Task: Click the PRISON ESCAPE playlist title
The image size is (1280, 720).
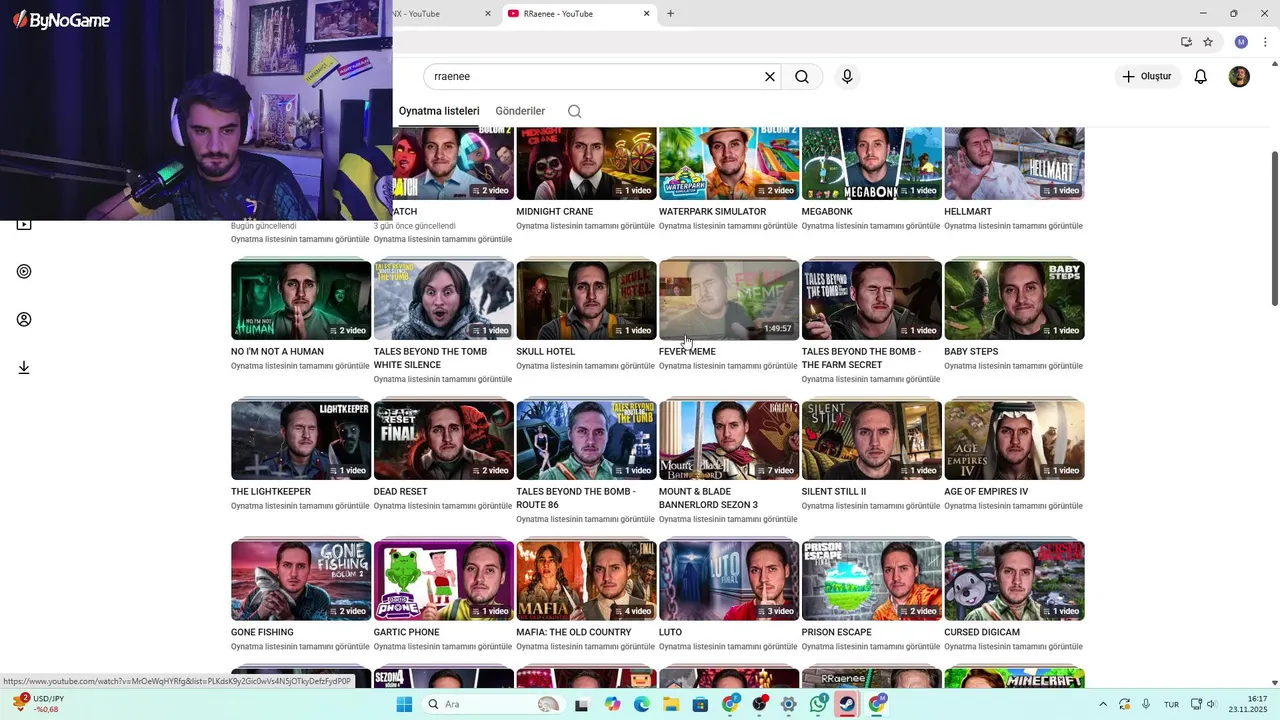Action: [836, 632]
